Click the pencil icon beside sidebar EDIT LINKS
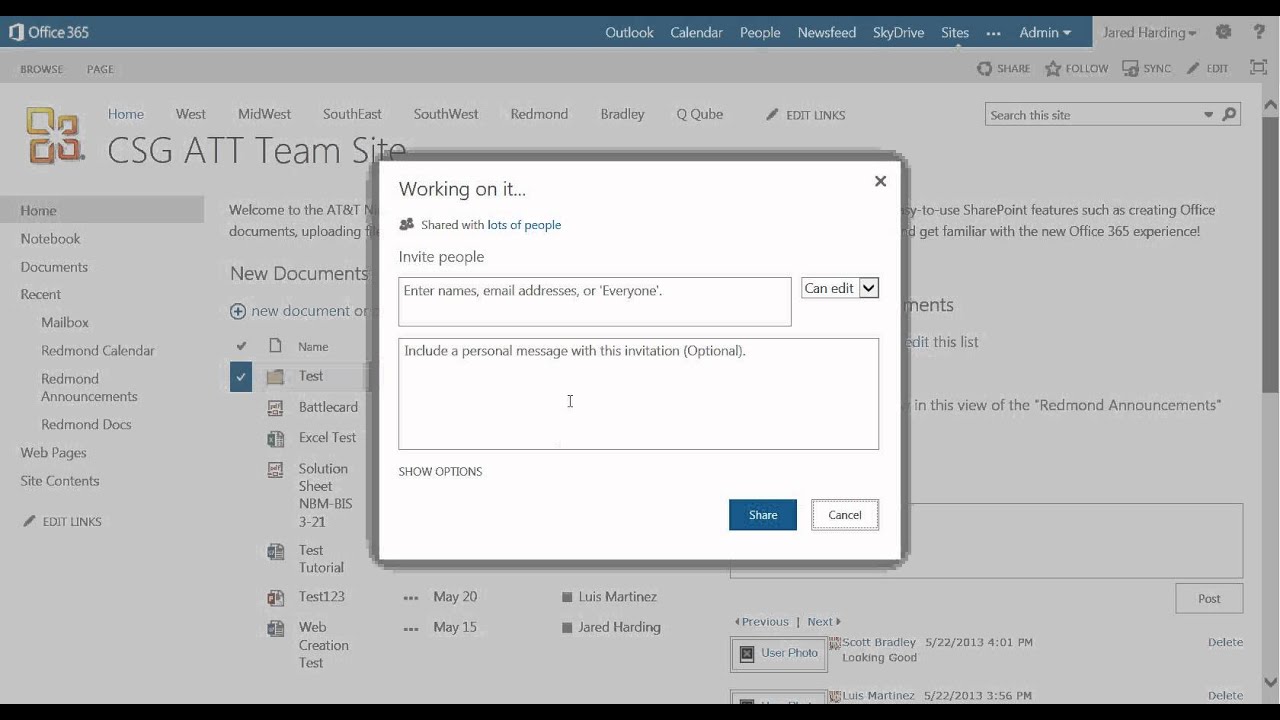 pos(29,521)
